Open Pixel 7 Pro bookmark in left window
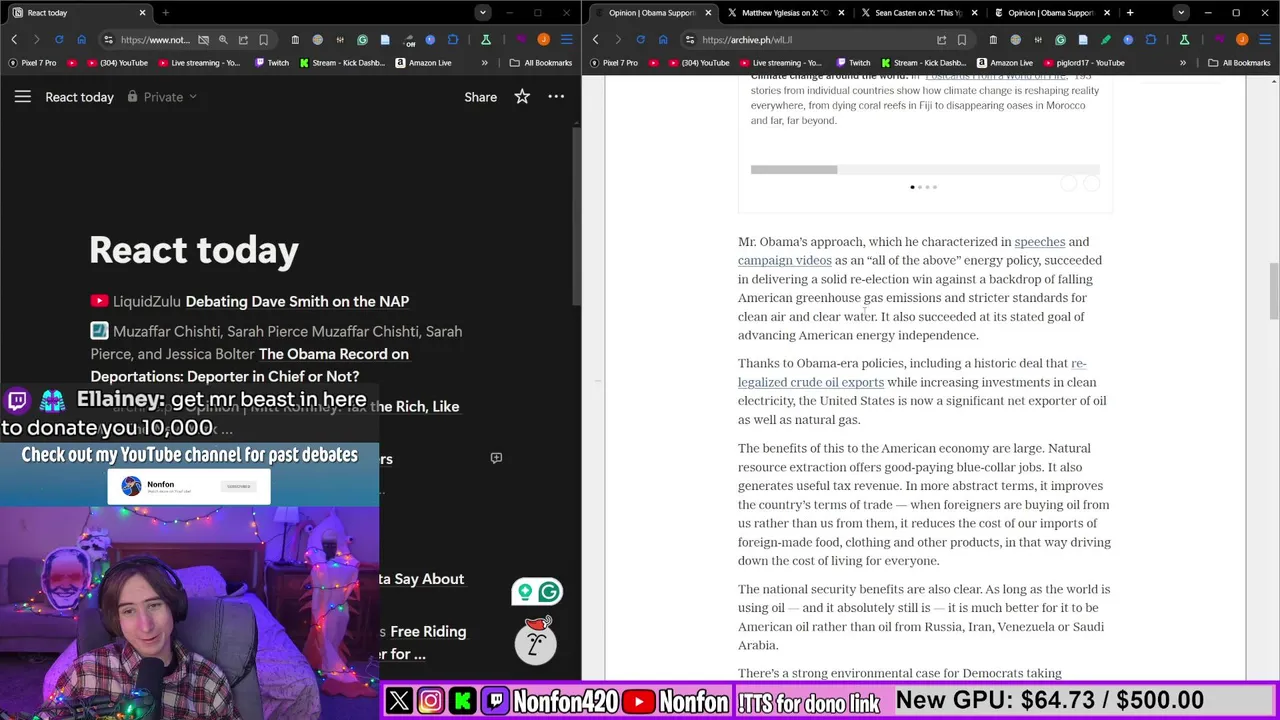Viewport: 1280px width, 720px height. 32,62
